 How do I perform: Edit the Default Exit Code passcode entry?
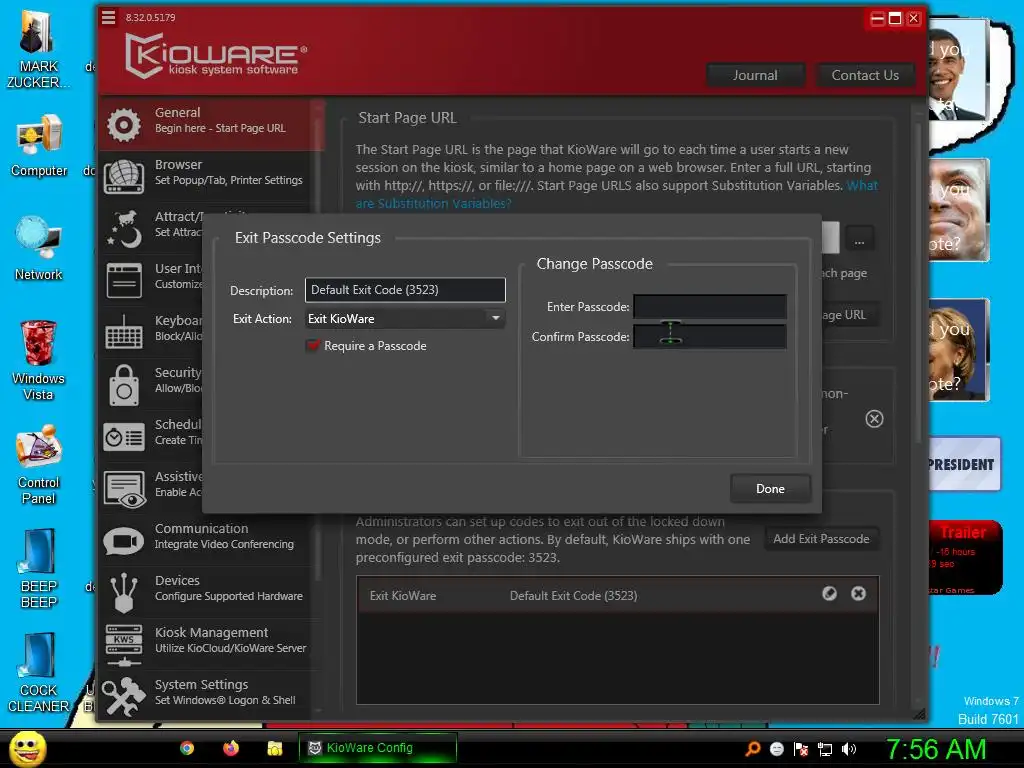pyautogui.click(x=829, y=593)
